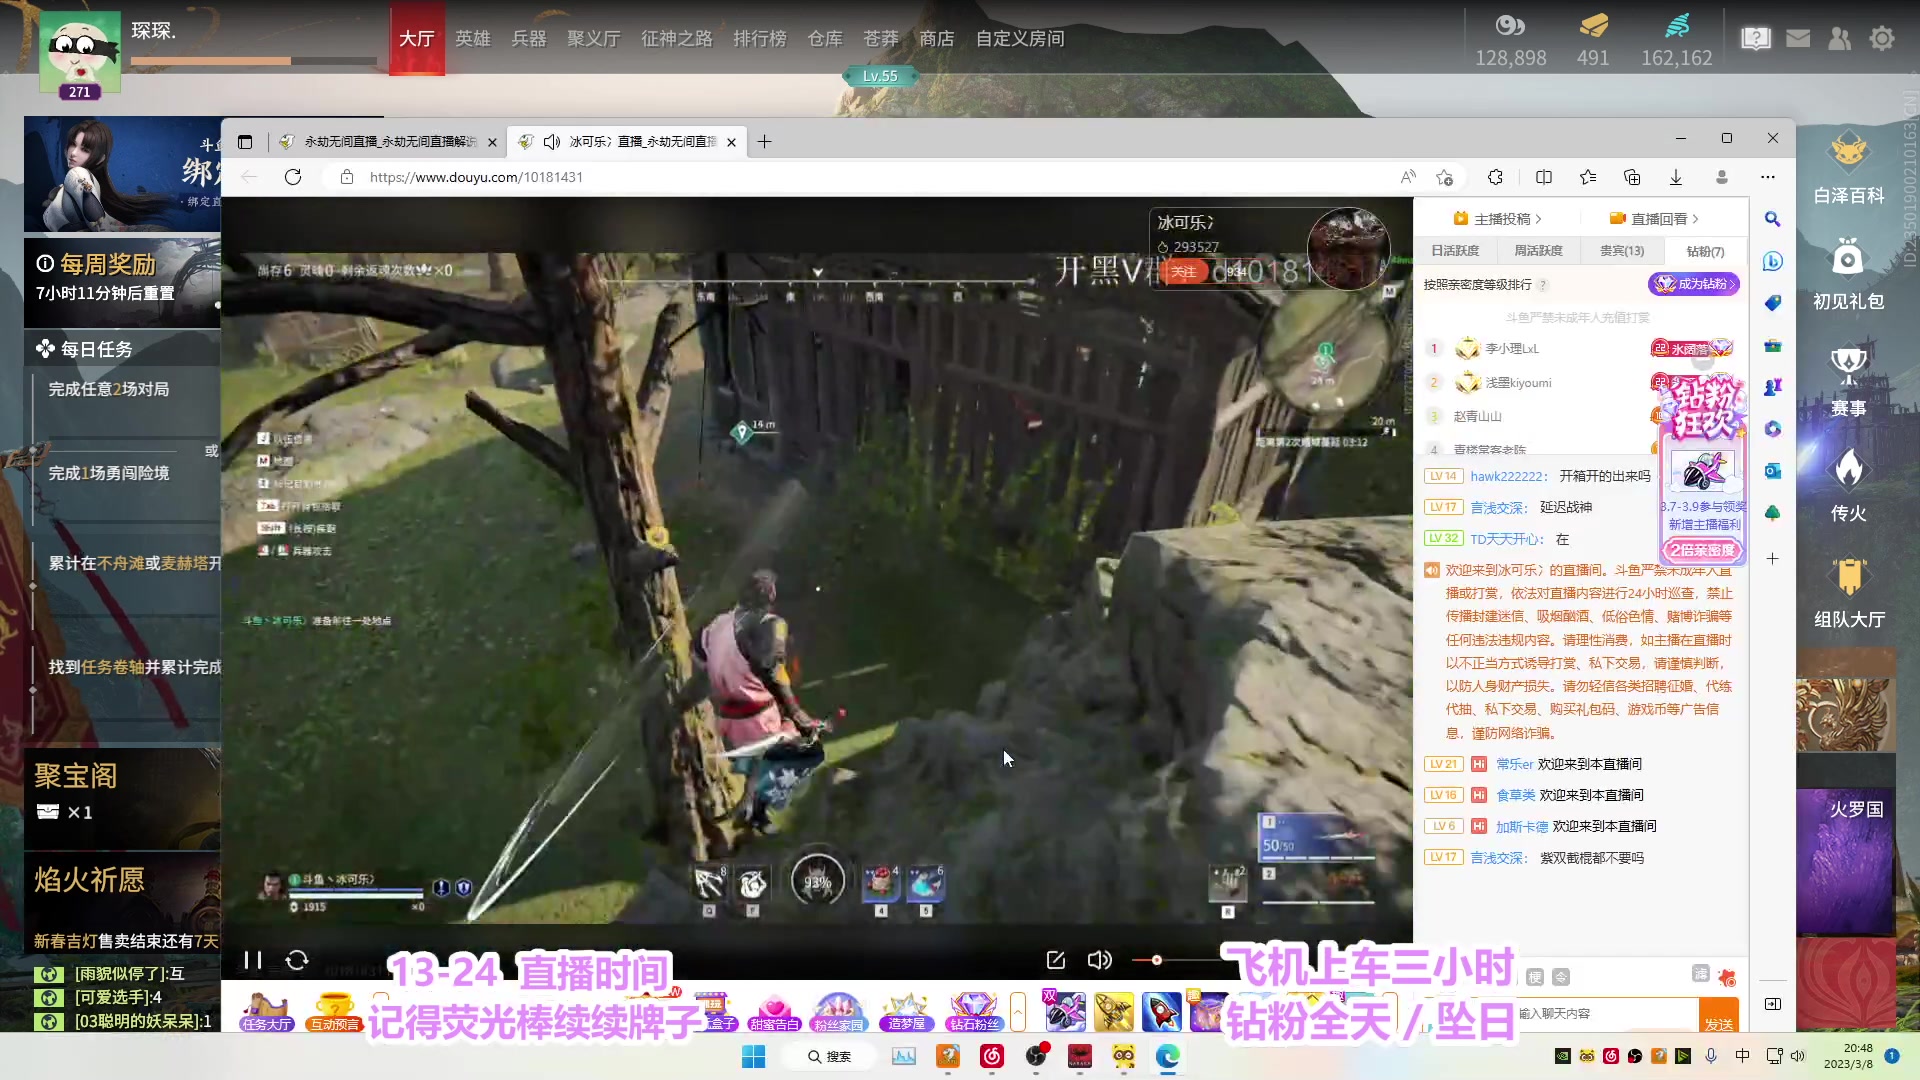Open game settings gear icon
1920x1080 pixels.
(1882, 39)
